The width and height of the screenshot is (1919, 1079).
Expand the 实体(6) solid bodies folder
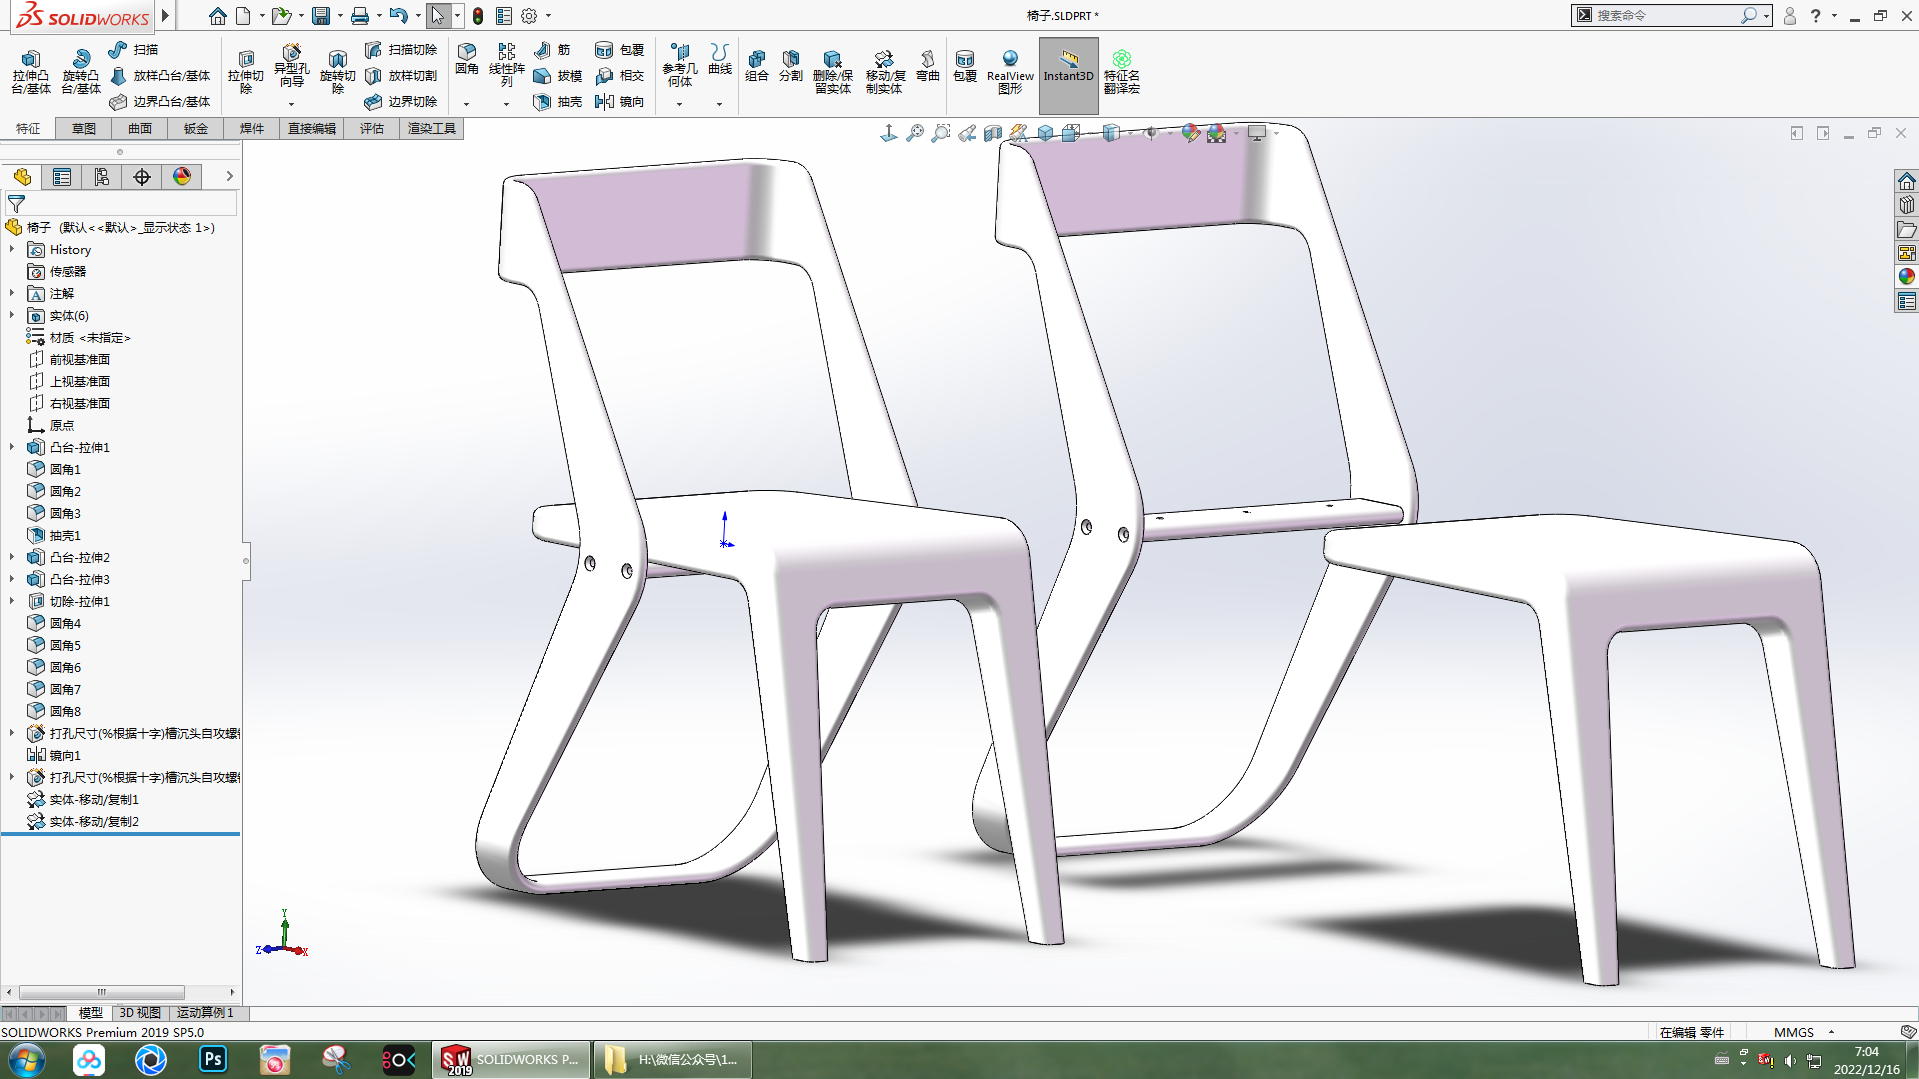[x=12, y=315]
